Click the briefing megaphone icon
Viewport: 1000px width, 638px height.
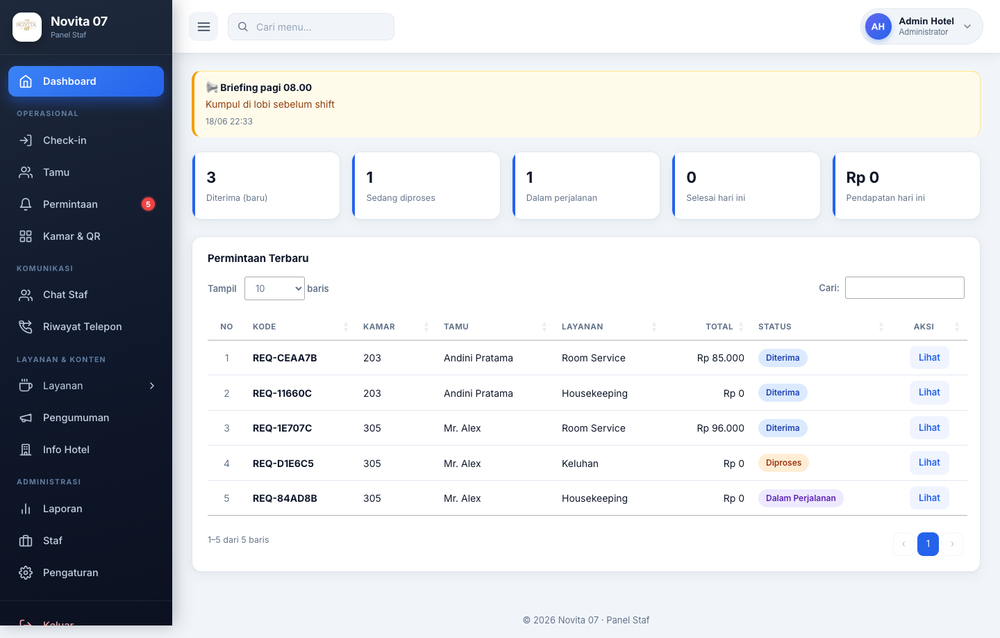212,87
